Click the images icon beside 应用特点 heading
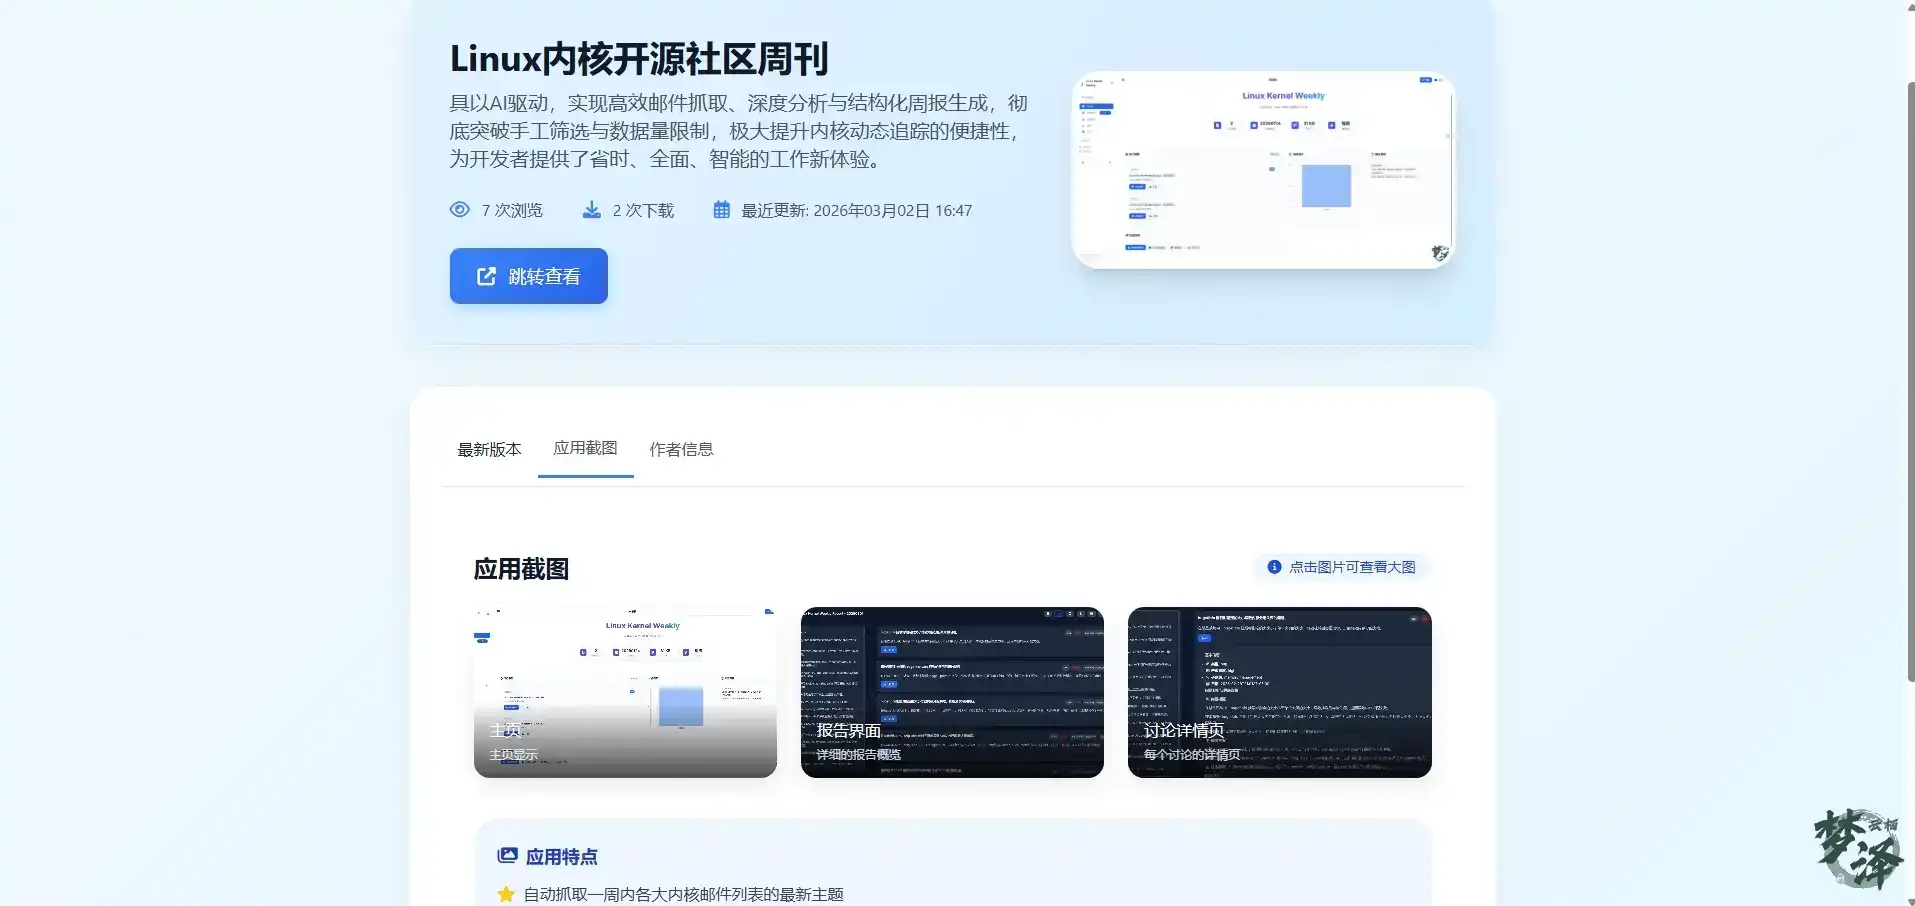 tap(507, 856)
